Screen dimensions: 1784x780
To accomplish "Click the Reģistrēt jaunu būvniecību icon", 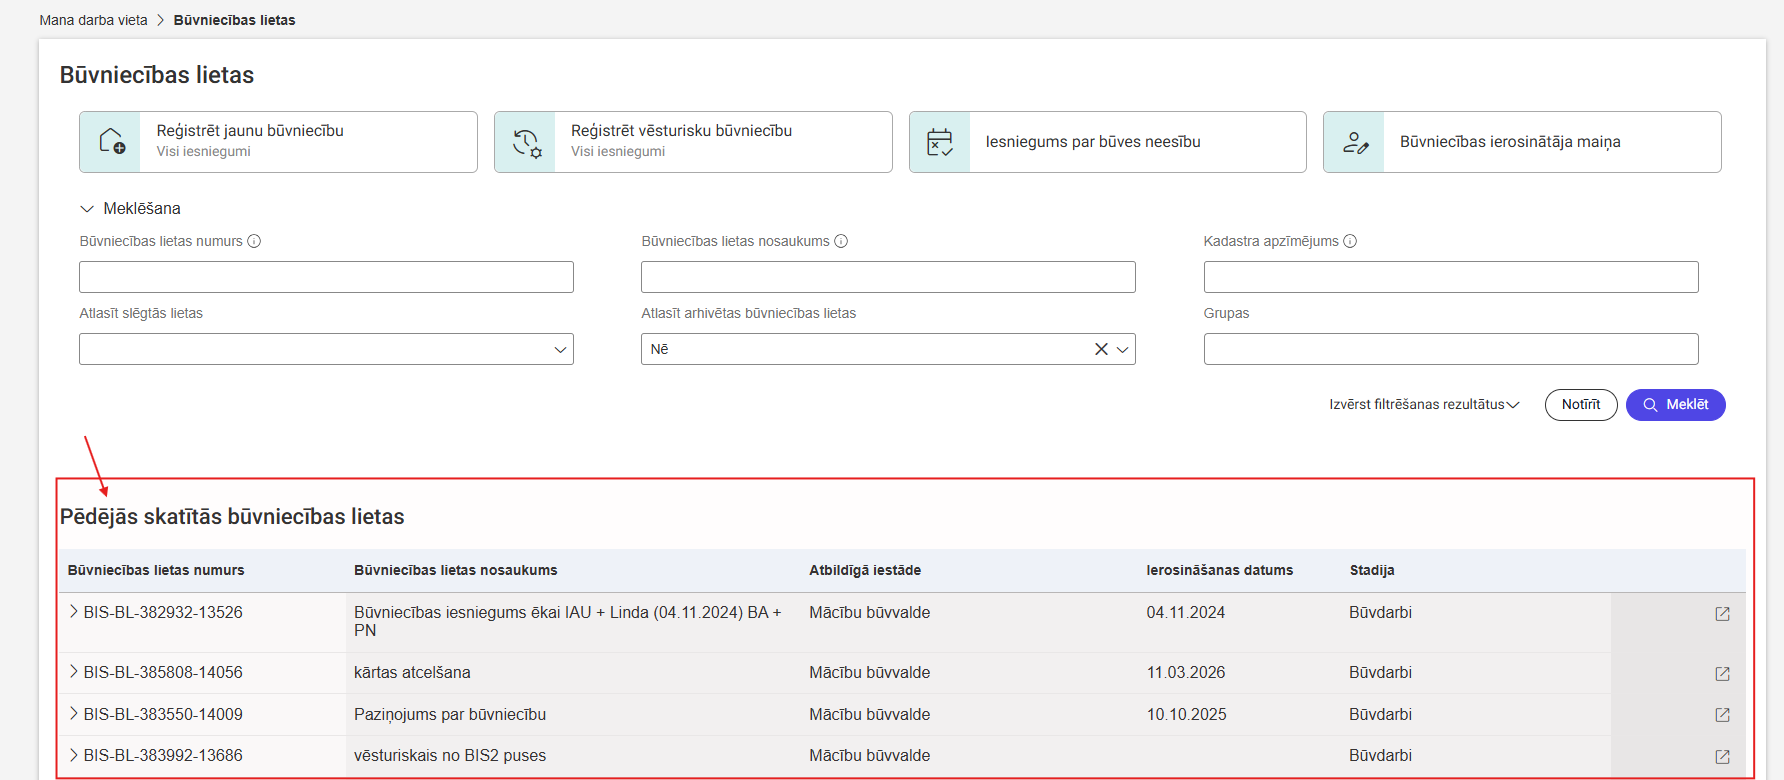I will tap(111, 142).
